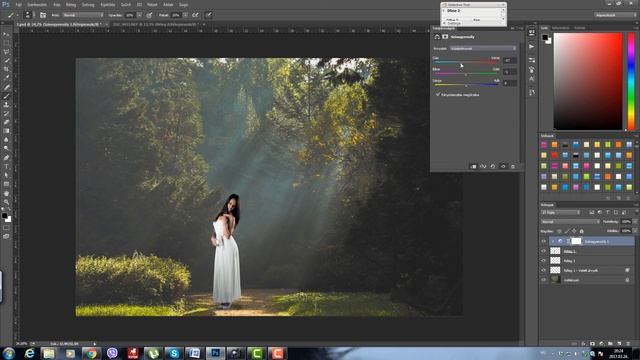Select the Healing Brush tool

6,87
